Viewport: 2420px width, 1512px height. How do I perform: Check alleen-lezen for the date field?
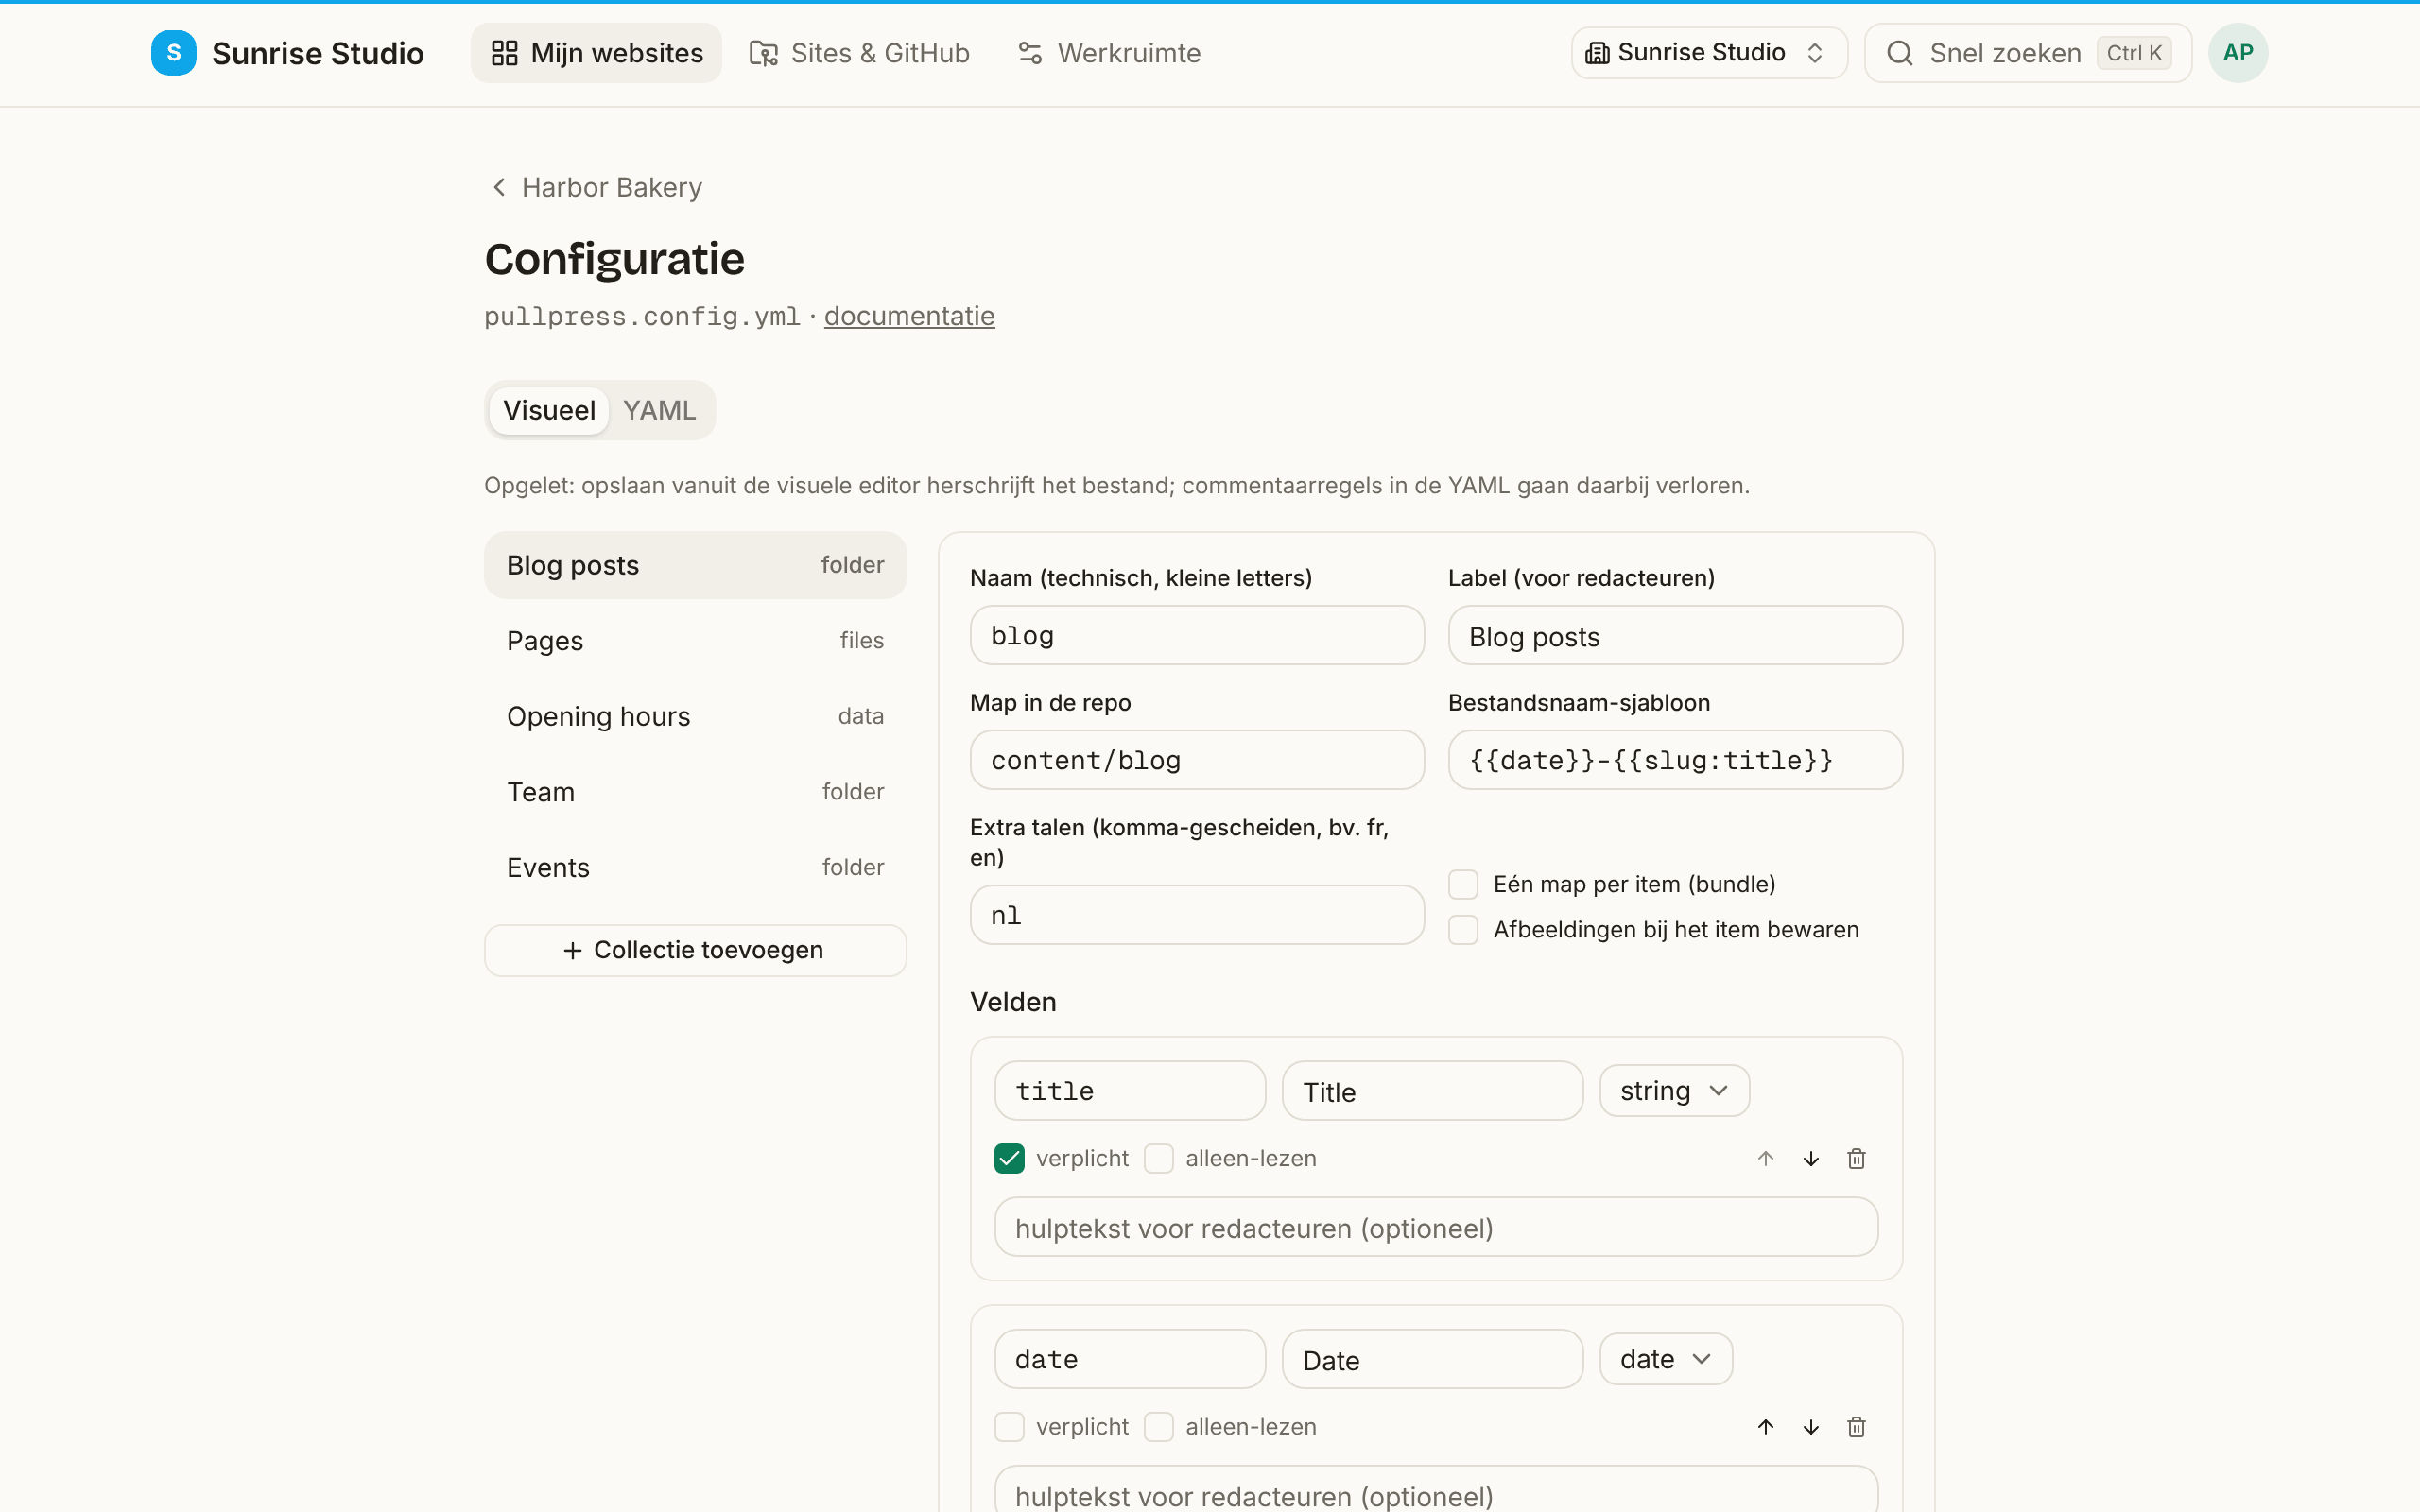(1158, 1426)
